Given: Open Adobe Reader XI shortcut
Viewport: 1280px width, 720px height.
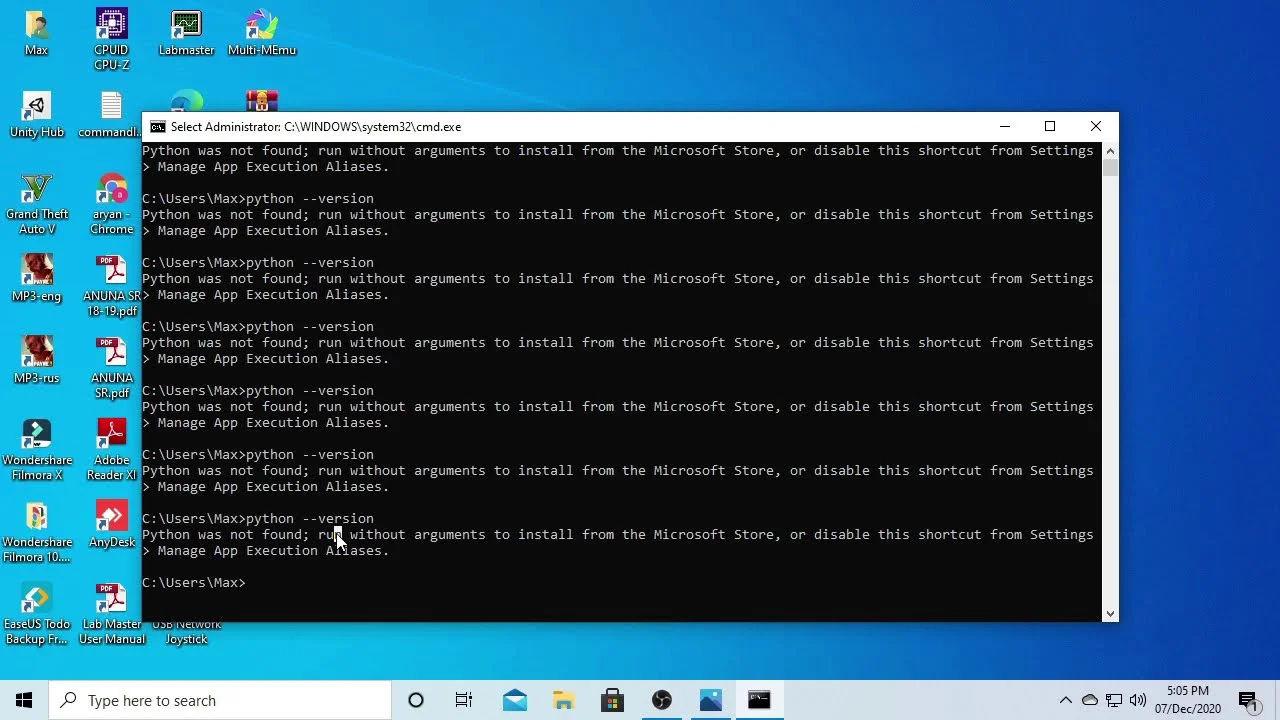Looking at the screenshot, I should coord(111,450).
